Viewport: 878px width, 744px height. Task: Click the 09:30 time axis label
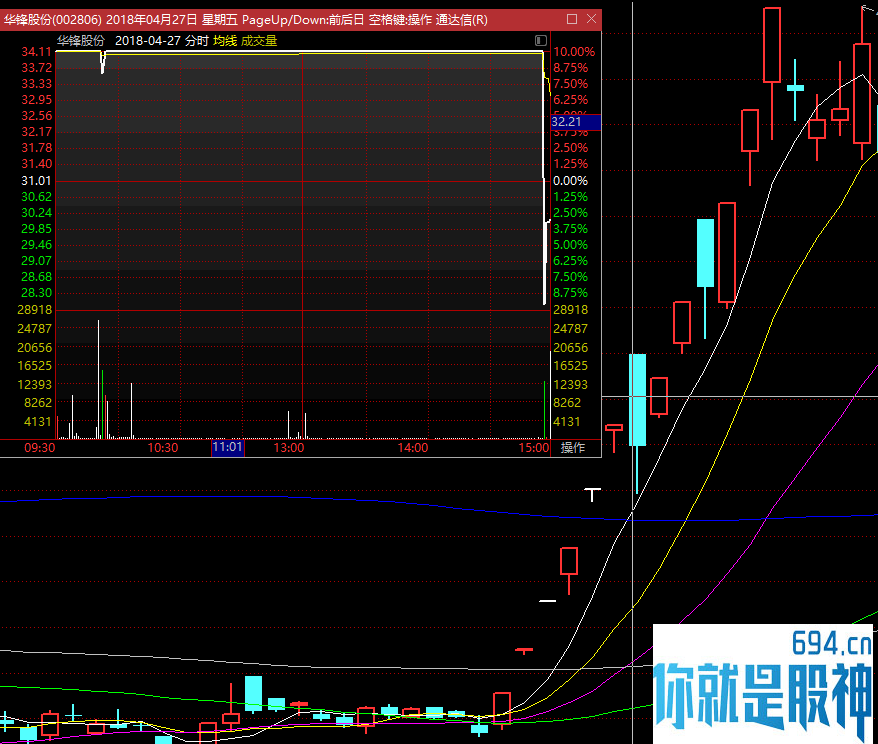click(x=40, y=447)
